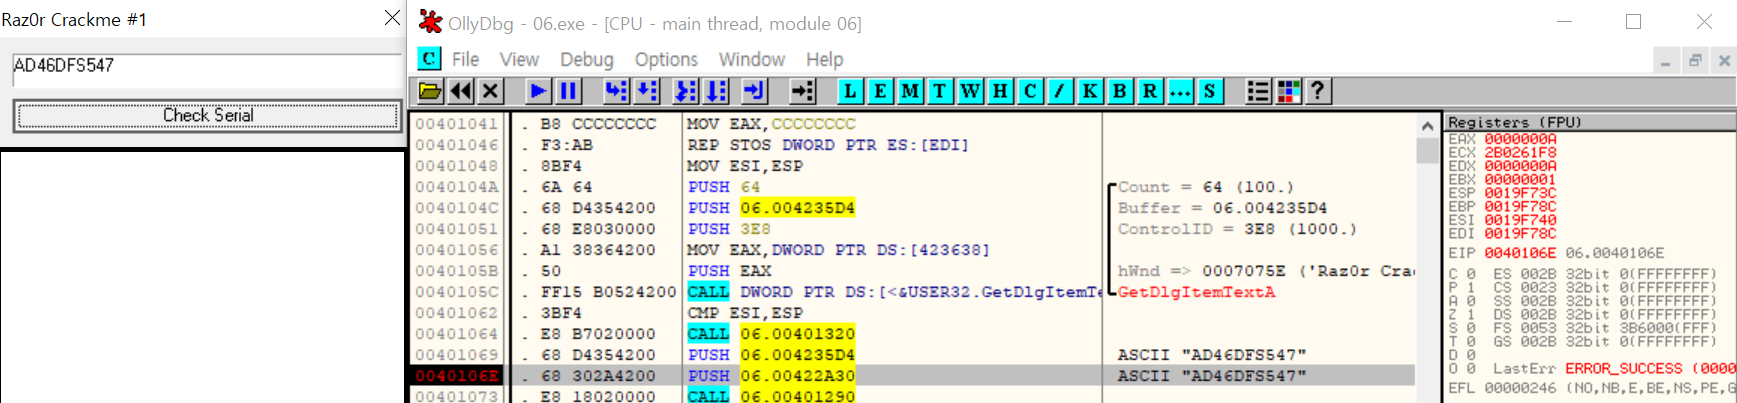Show Threads with T button
The height and width of the screenshot is (403, 1737).
pos(940,92)
